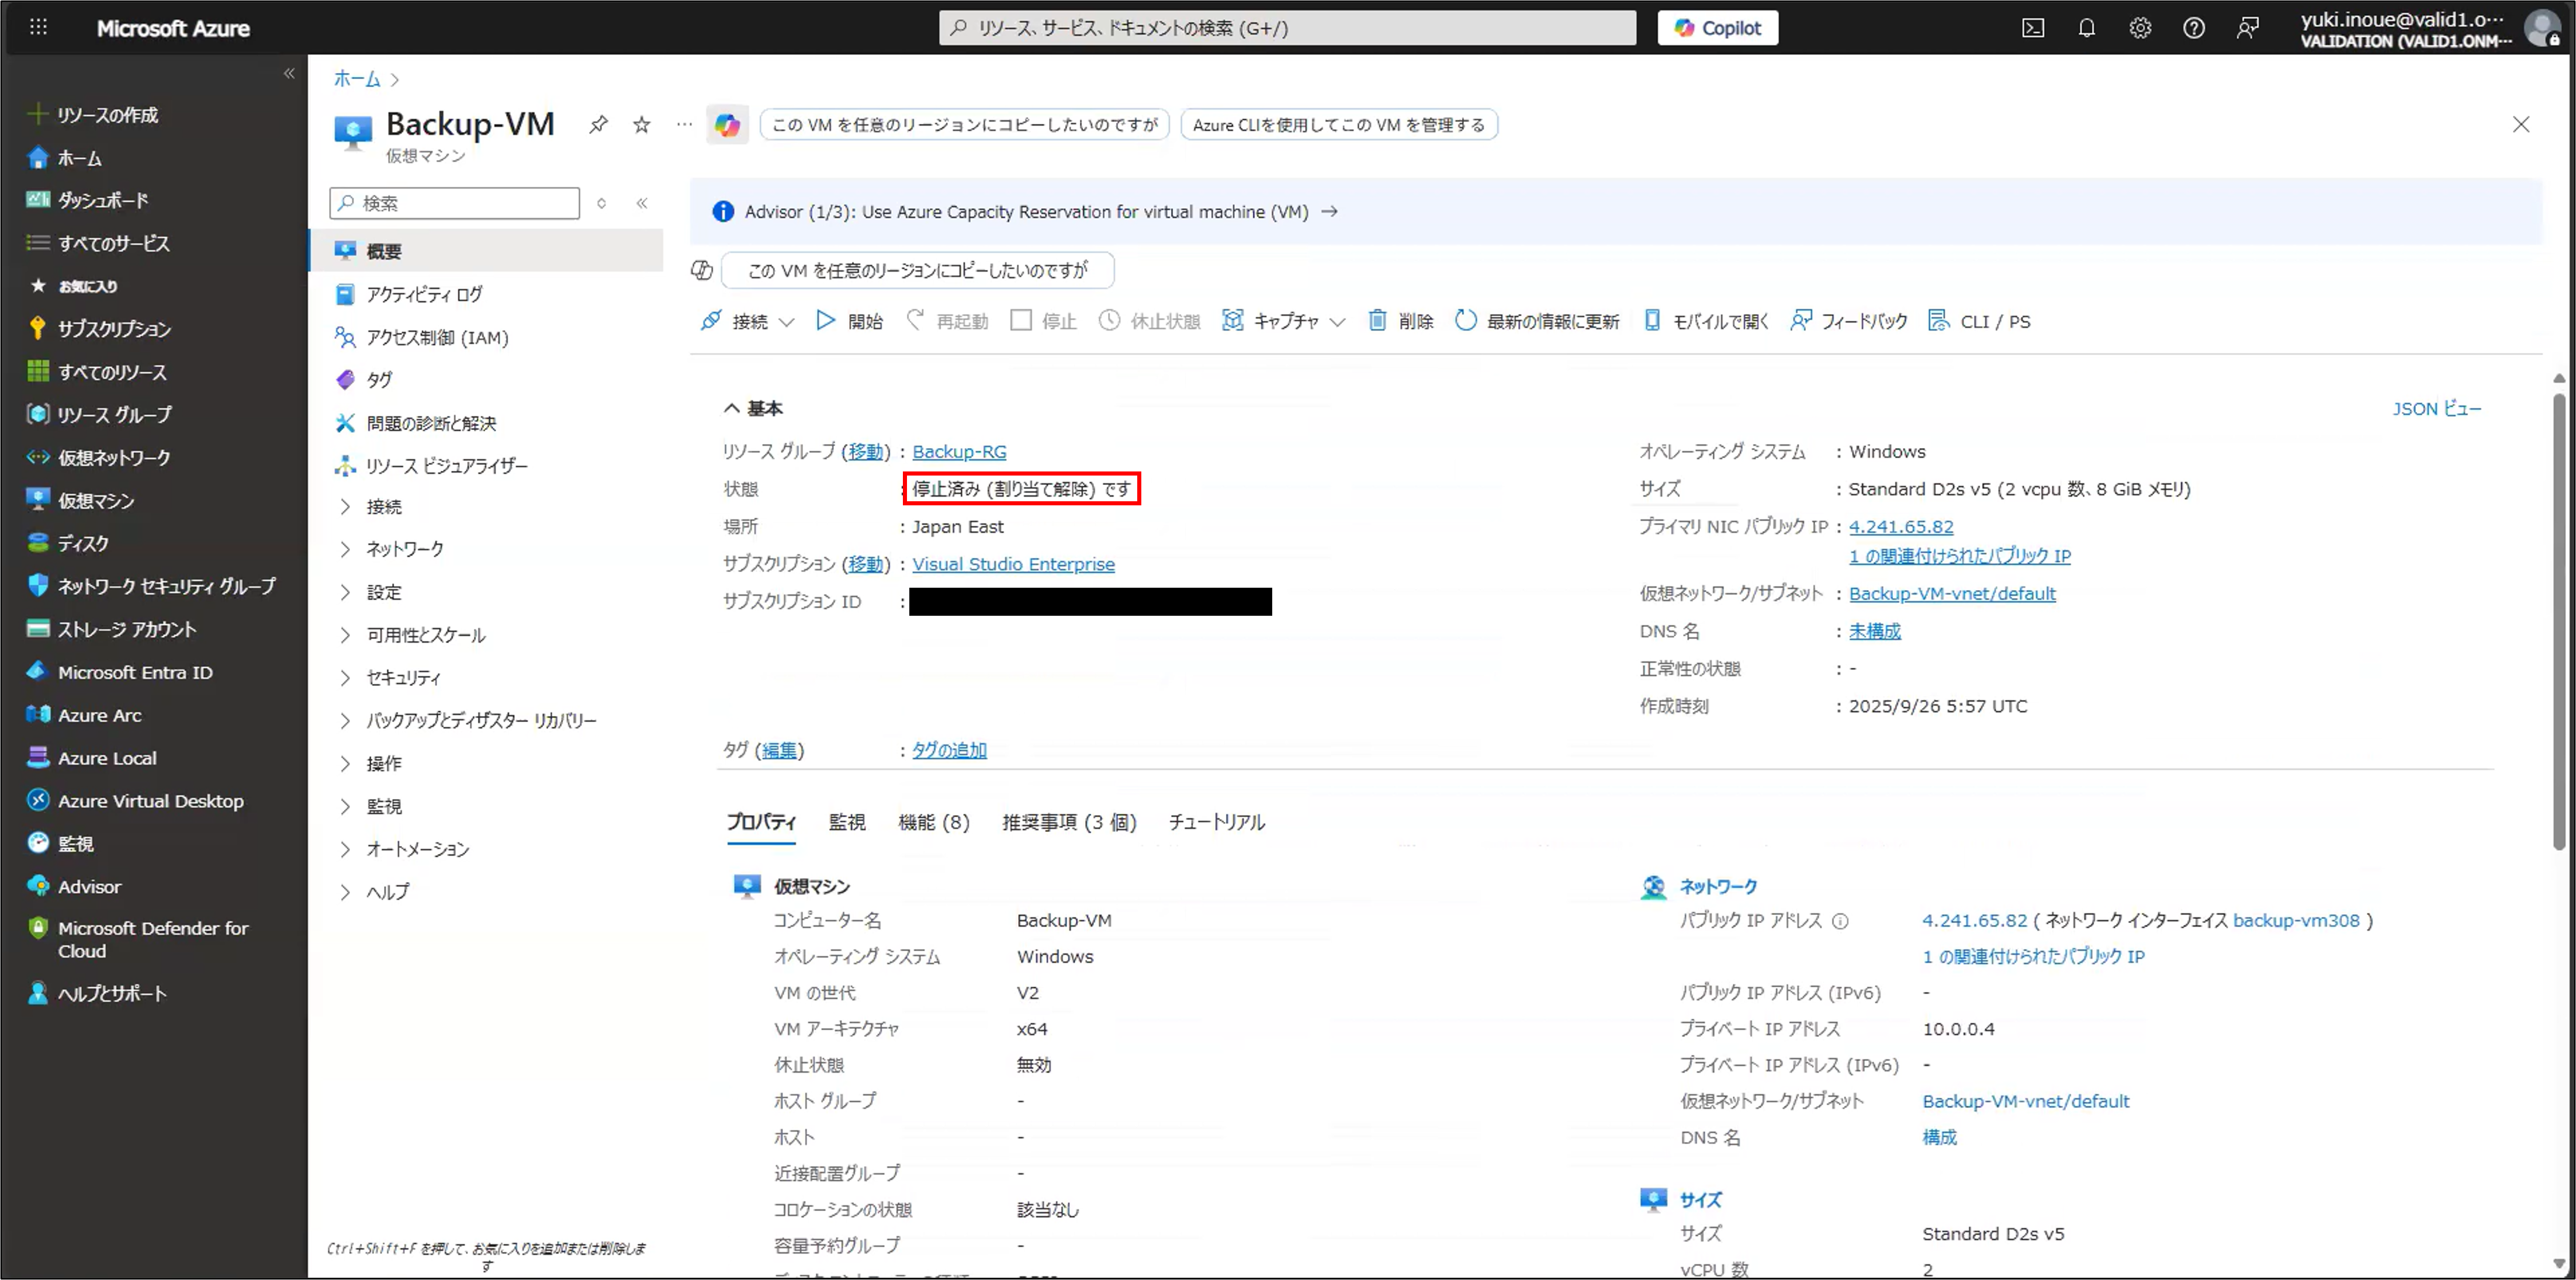The width and height of the screenshot is (2576, 1280).
Task: Click the JSON ビュー link
Action: pos(2436,409)
